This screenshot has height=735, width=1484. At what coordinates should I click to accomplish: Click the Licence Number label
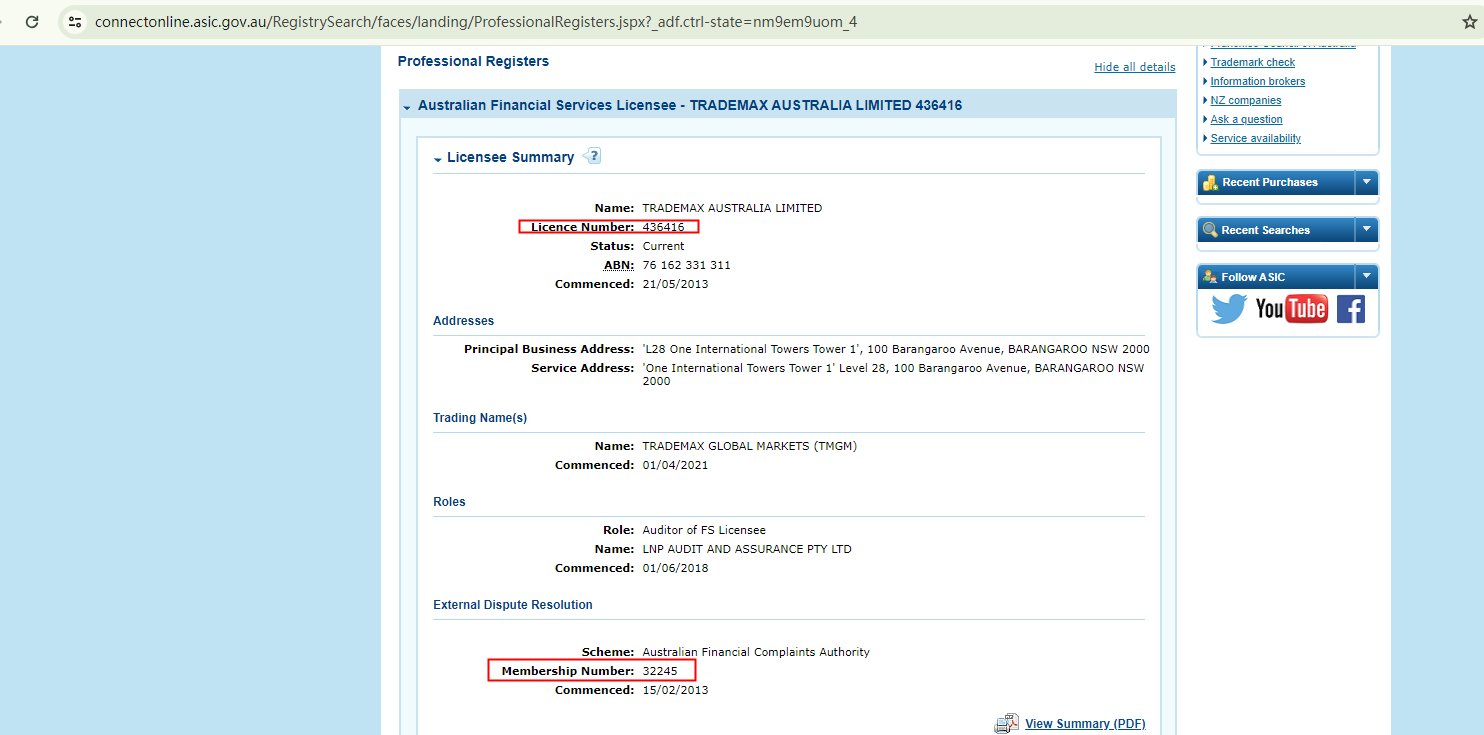click(582, 227)
